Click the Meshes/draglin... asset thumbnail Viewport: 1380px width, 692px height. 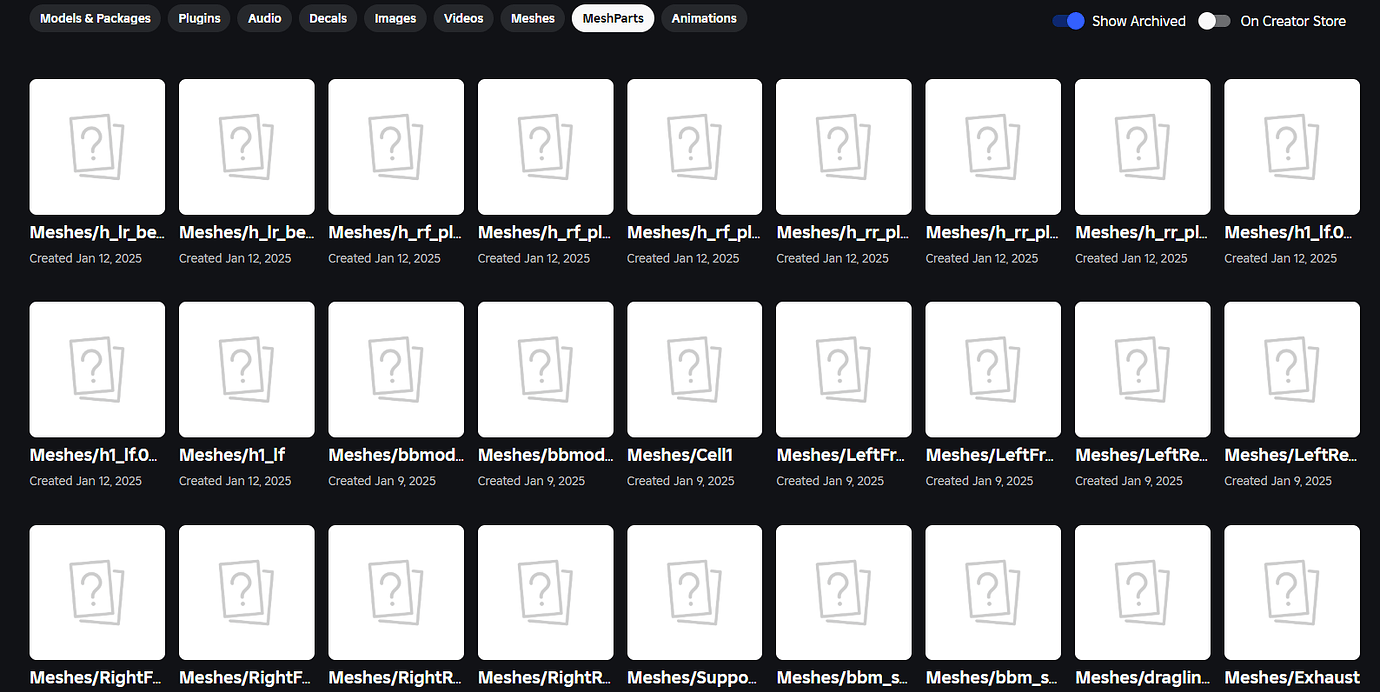[x=1142, y=593]
